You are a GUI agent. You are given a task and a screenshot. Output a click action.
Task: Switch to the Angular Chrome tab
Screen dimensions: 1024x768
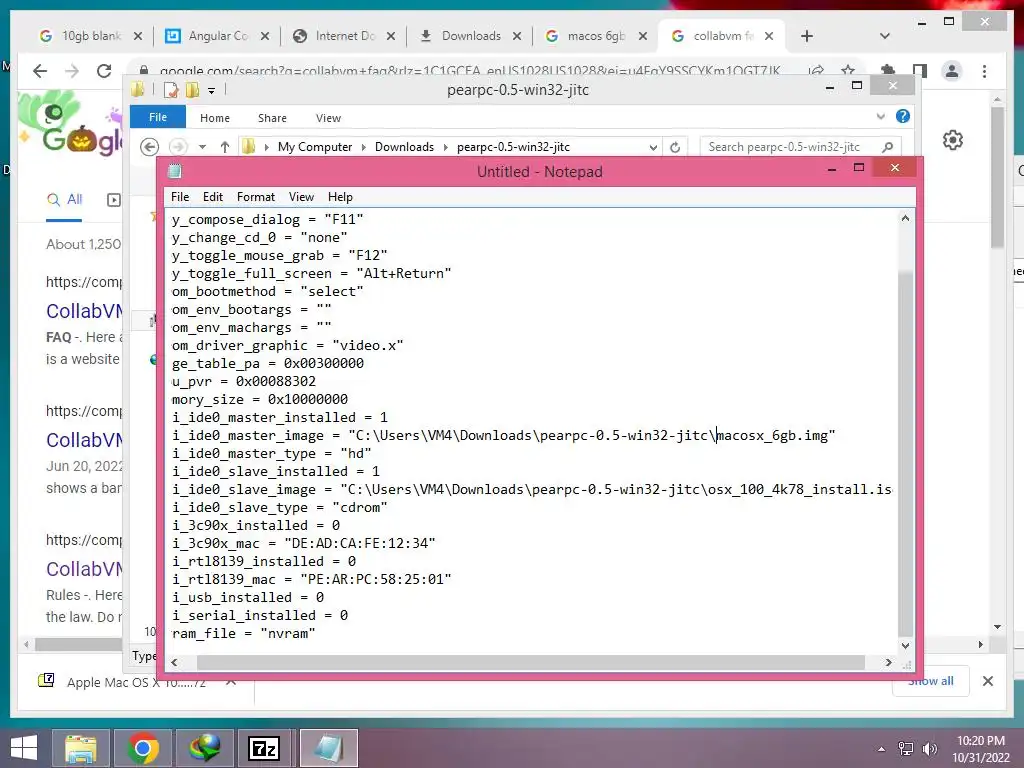[x=217, y=36]
